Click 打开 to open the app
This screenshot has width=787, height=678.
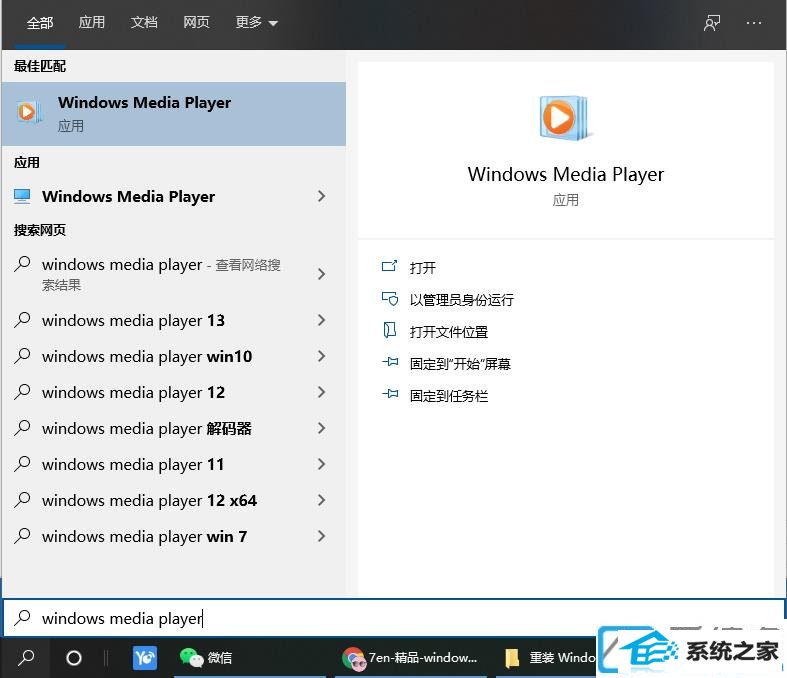[x=423, y=267]
